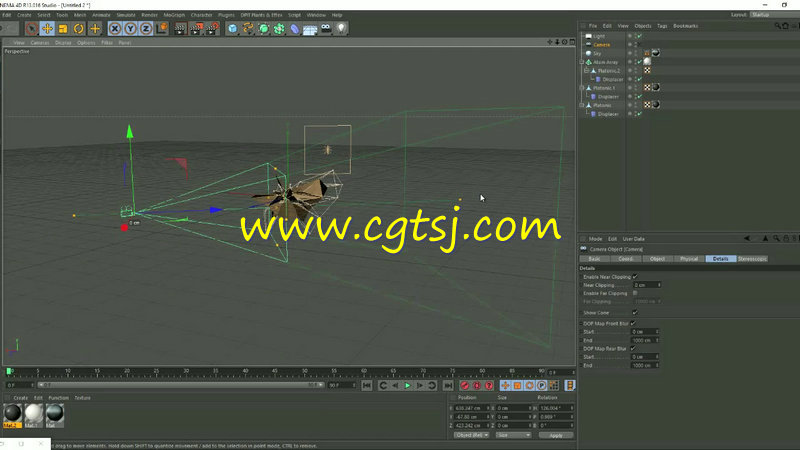Toggle DOF Map Front Blur checkbox

633,323
